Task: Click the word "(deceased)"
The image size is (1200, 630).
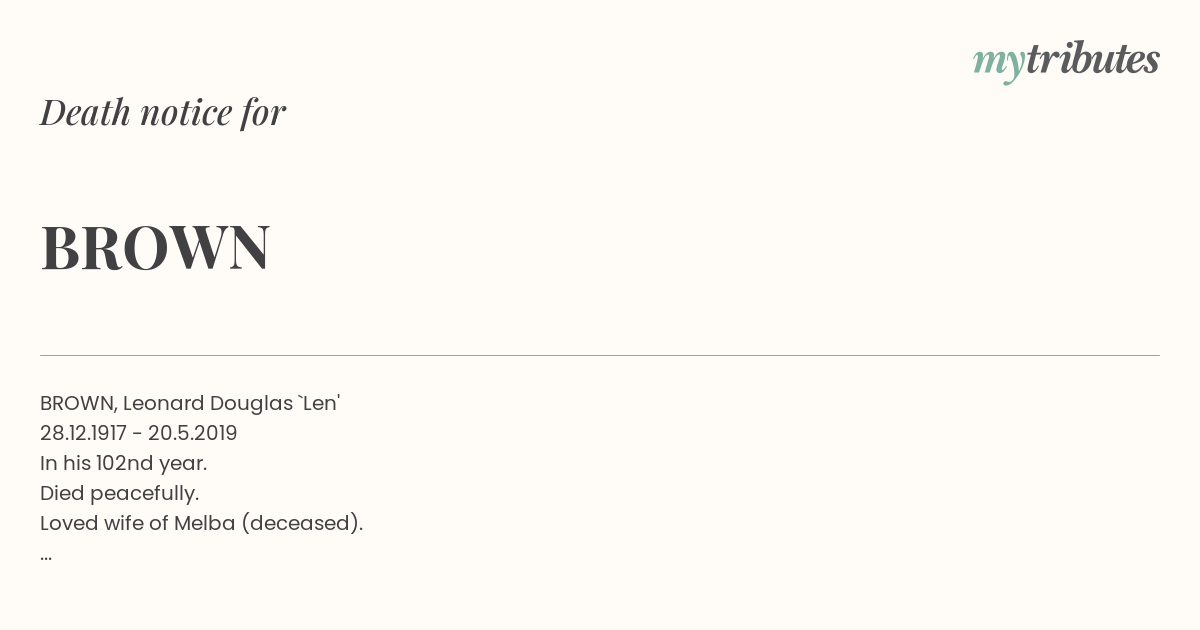Action: point(302,523)
